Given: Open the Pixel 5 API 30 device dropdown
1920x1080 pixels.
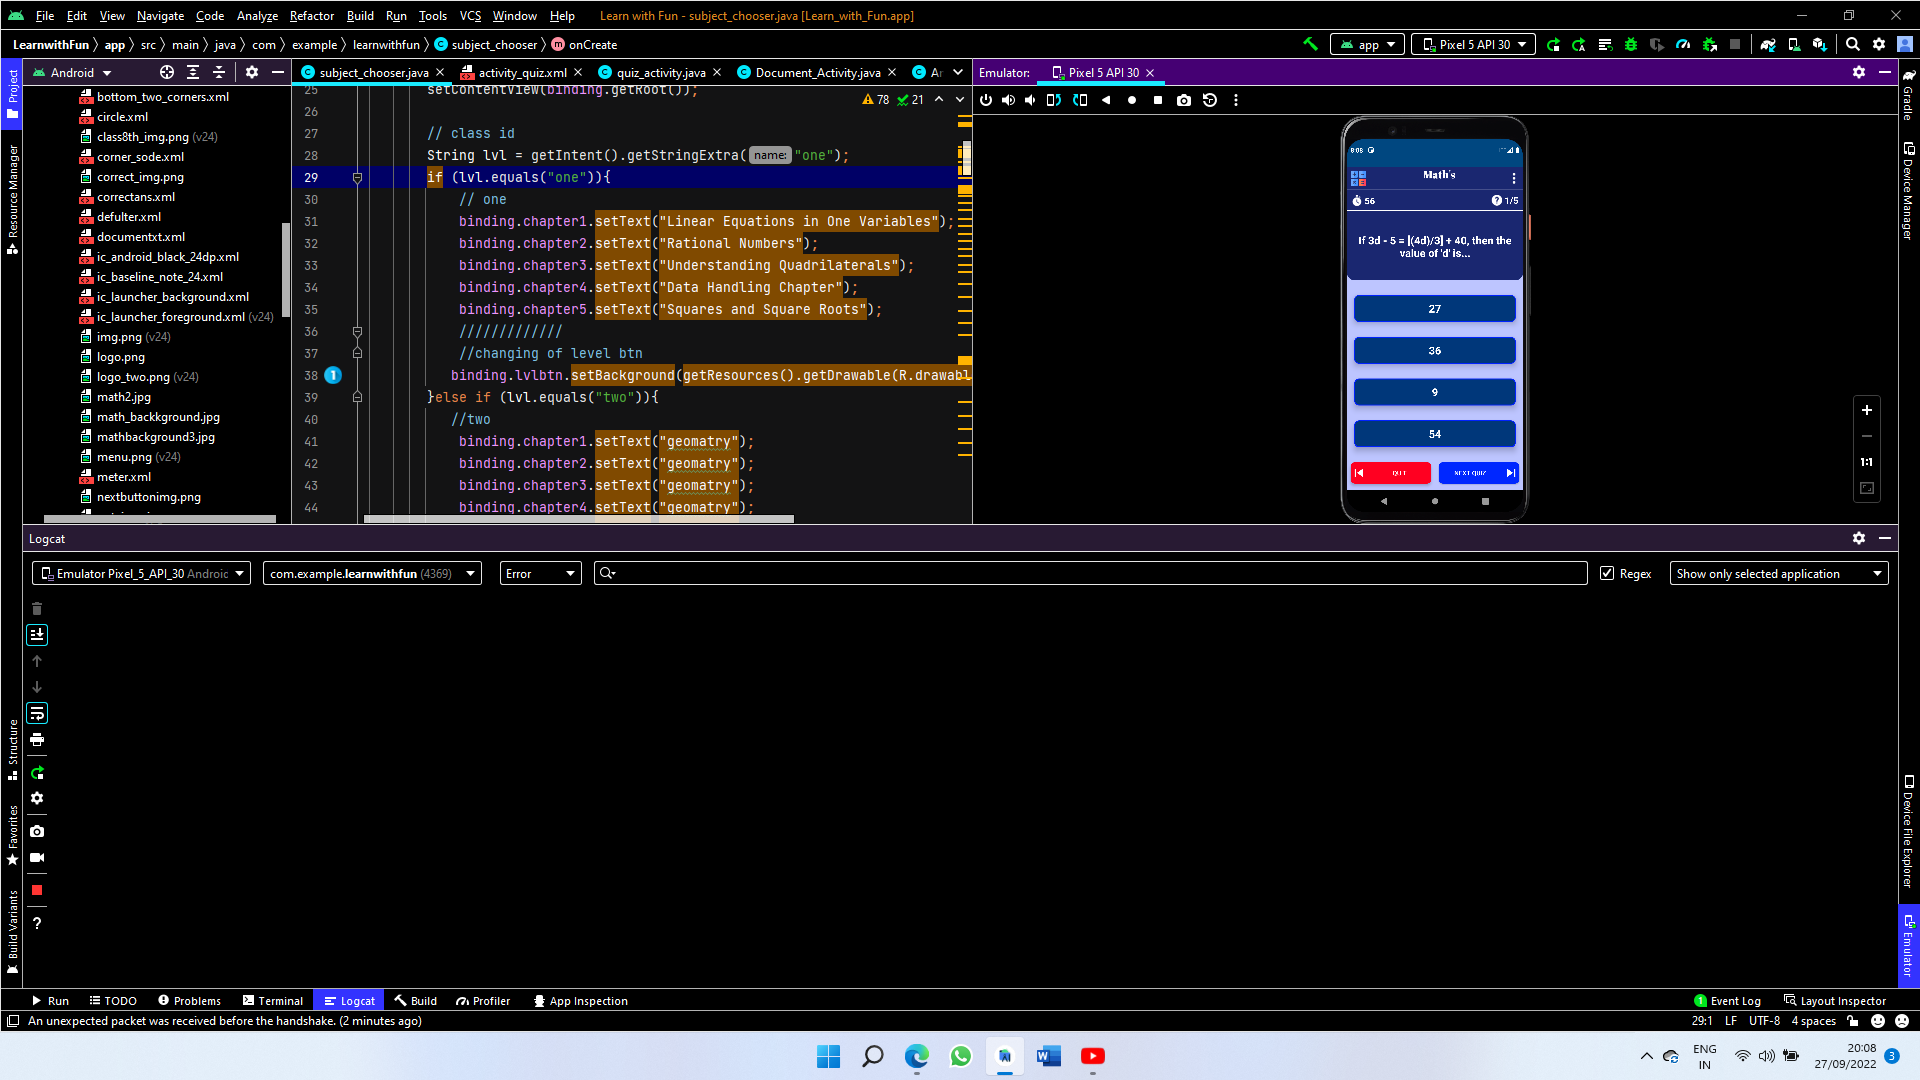Looking at the screenshot, I should point(1474,44).
